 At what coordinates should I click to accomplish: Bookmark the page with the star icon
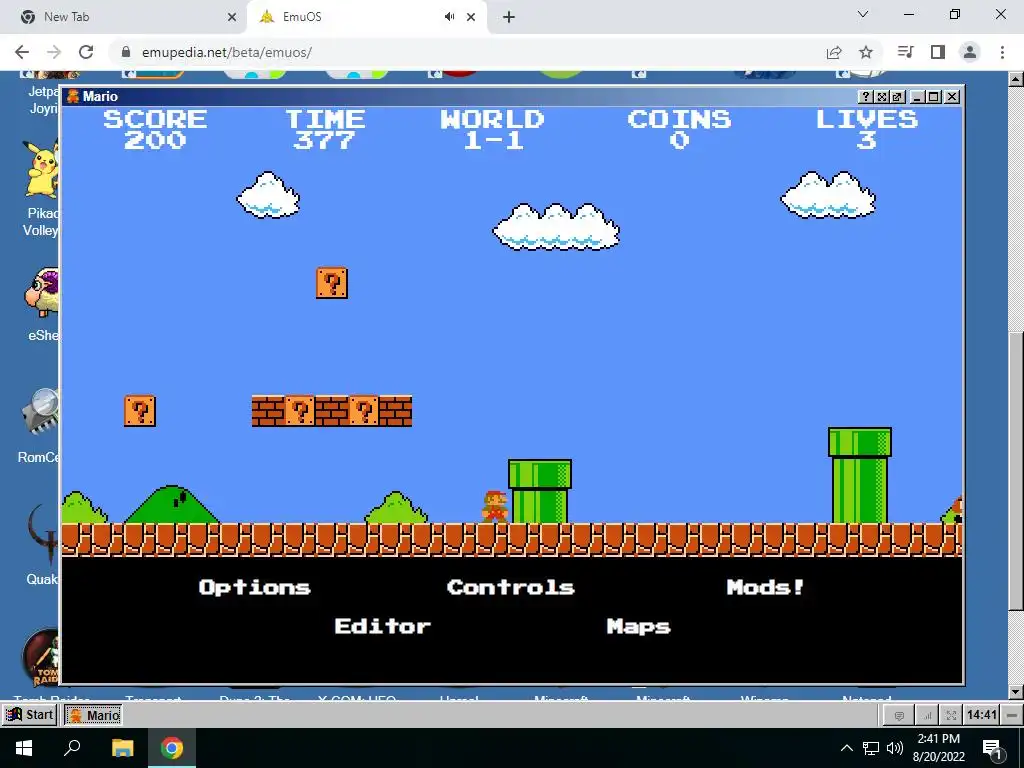pos(866,52)
